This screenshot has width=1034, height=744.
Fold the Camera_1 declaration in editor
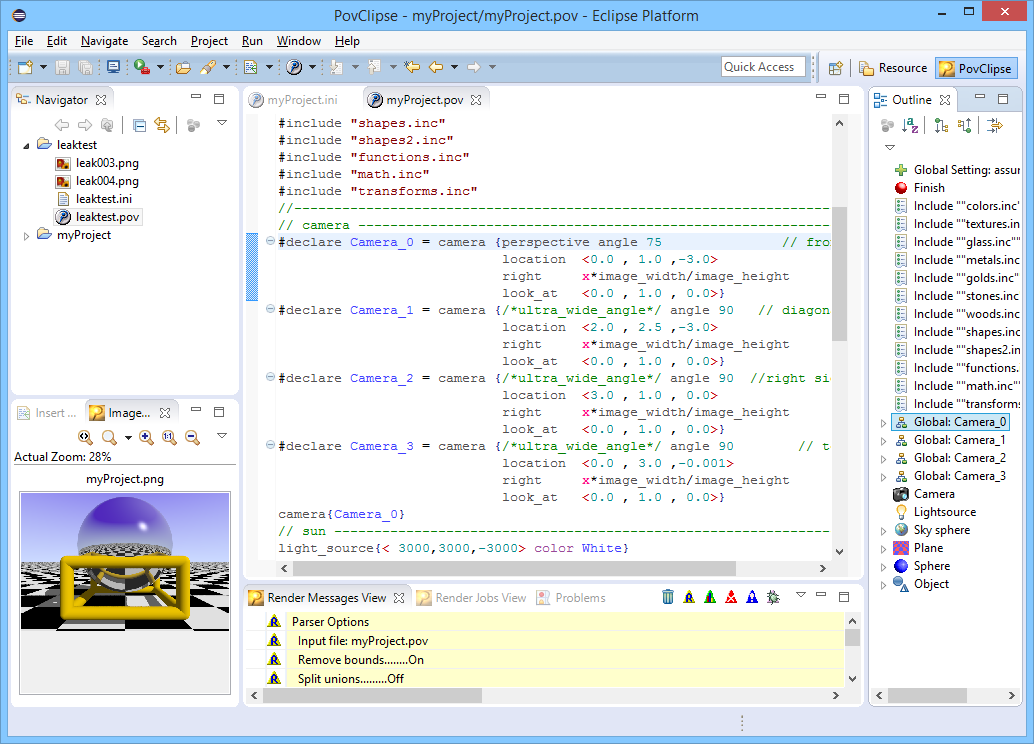[270, 309]
